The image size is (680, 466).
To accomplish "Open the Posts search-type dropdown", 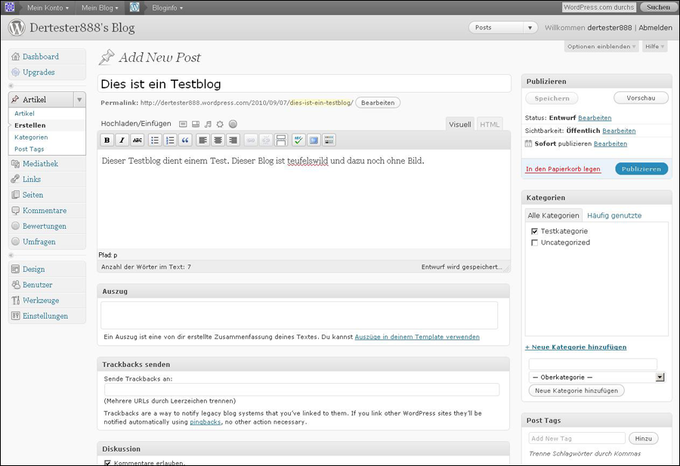I will coord(503,27).
